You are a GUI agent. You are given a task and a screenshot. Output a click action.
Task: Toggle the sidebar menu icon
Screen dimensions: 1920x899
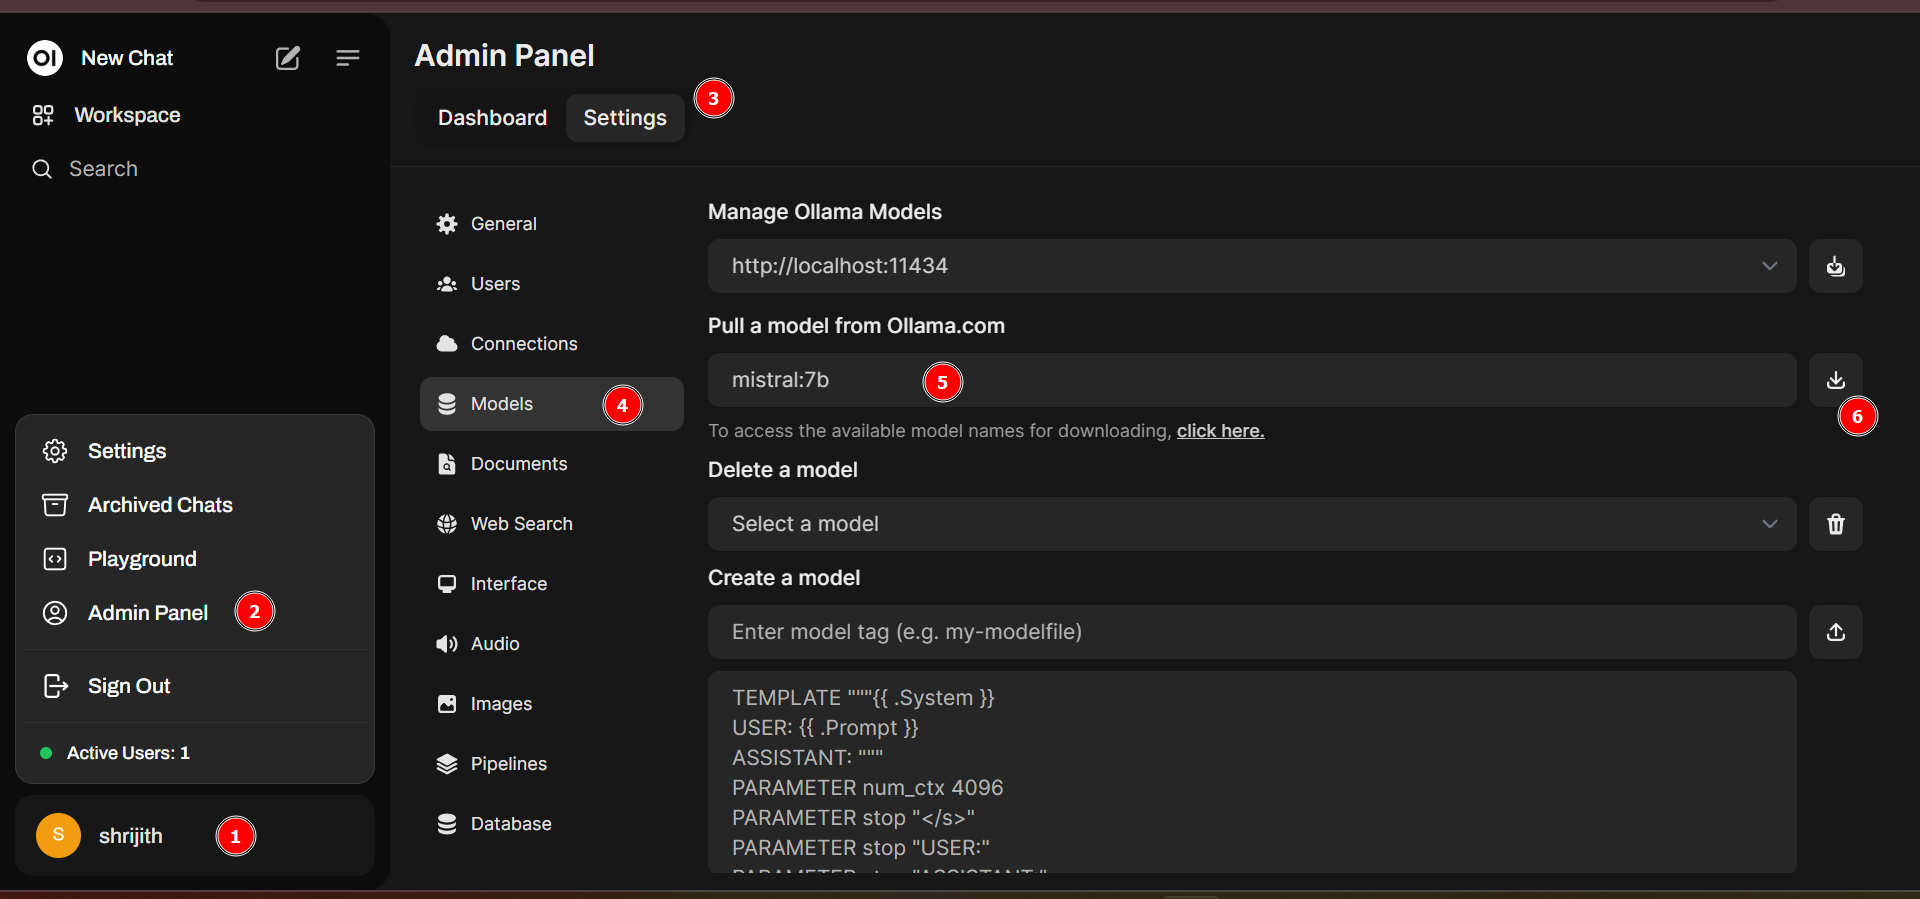click(347, 58)
